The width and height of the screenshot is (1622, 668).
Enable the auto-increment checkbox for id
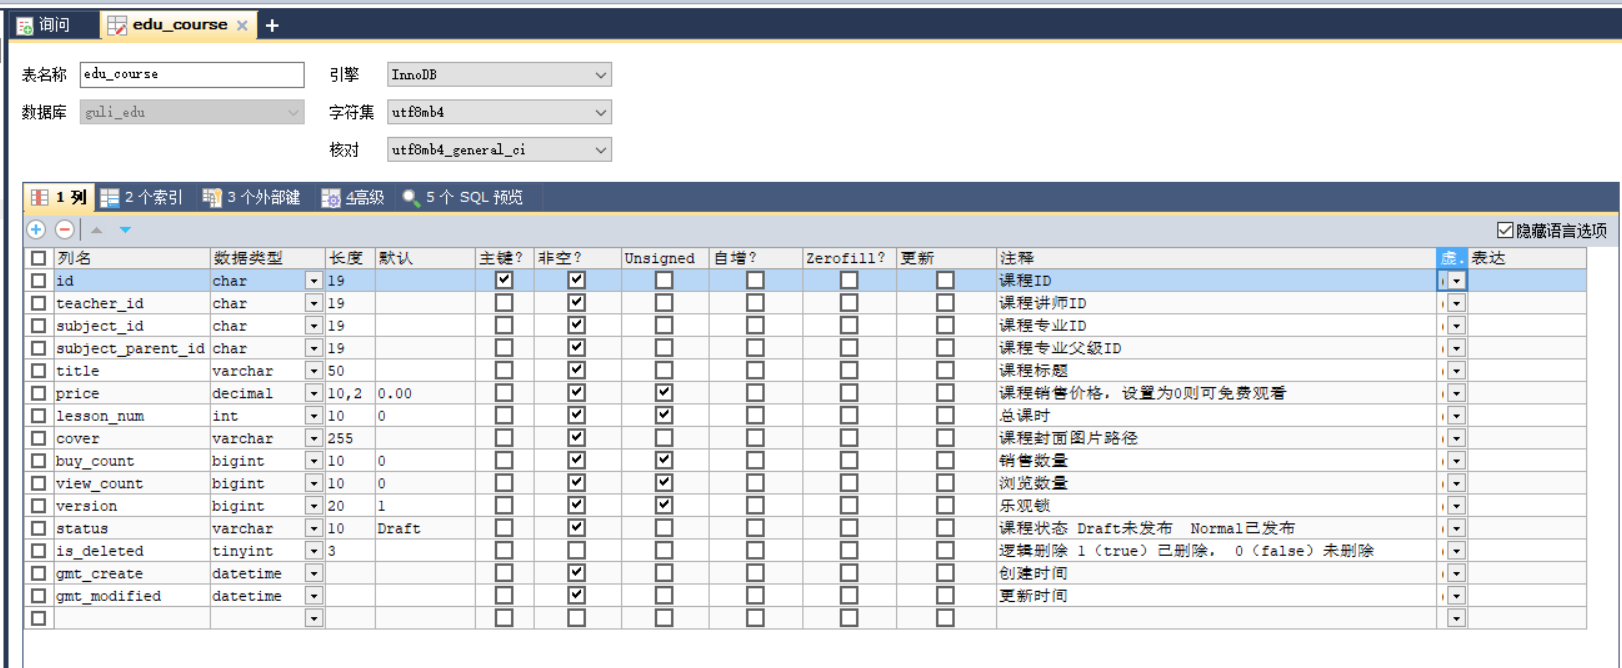click(x=755, y=280)
